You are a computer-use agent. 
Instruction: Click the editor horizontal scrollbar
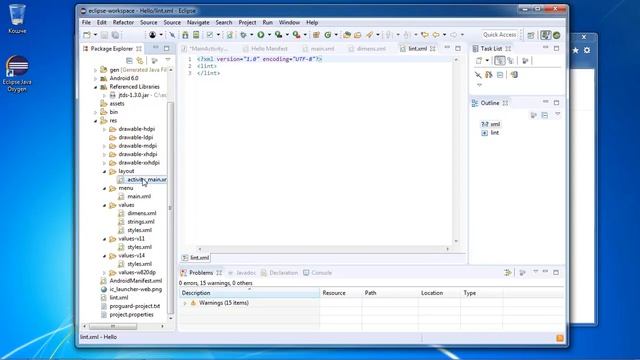coord(323,249)
